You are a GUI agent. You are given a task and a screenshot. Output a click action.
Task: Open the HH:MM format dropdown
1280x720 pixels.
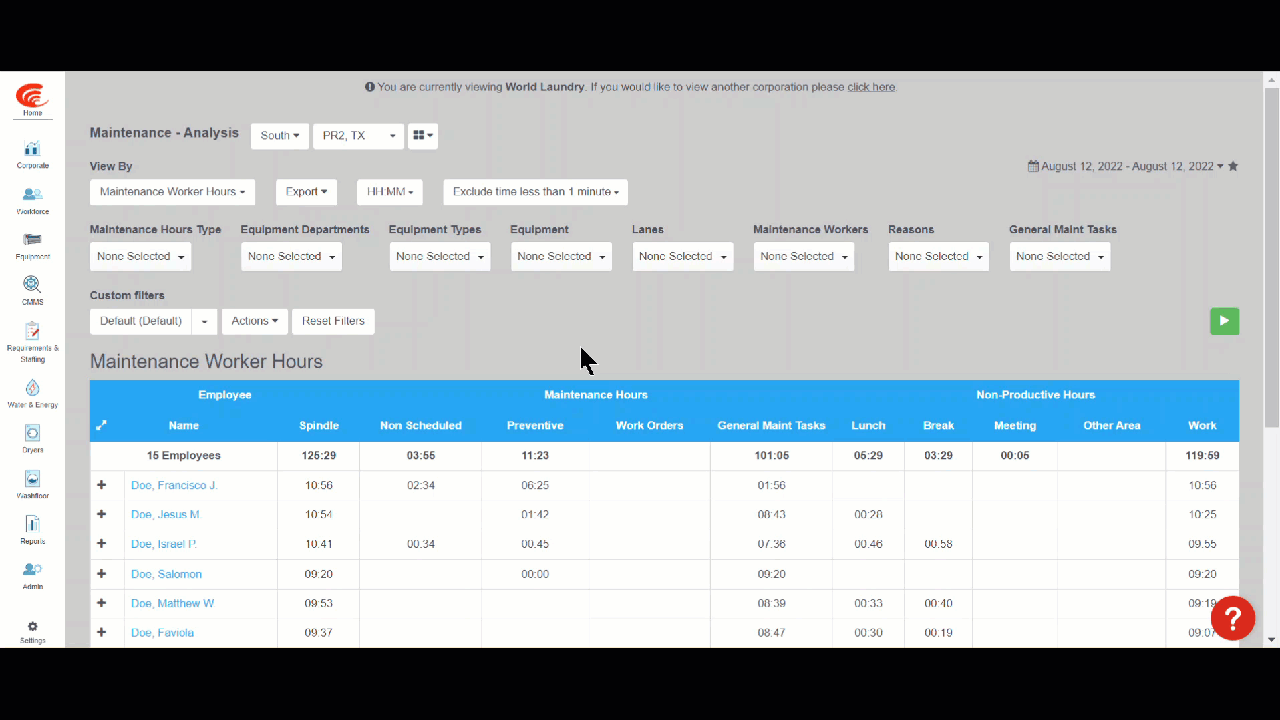[389, 192]
